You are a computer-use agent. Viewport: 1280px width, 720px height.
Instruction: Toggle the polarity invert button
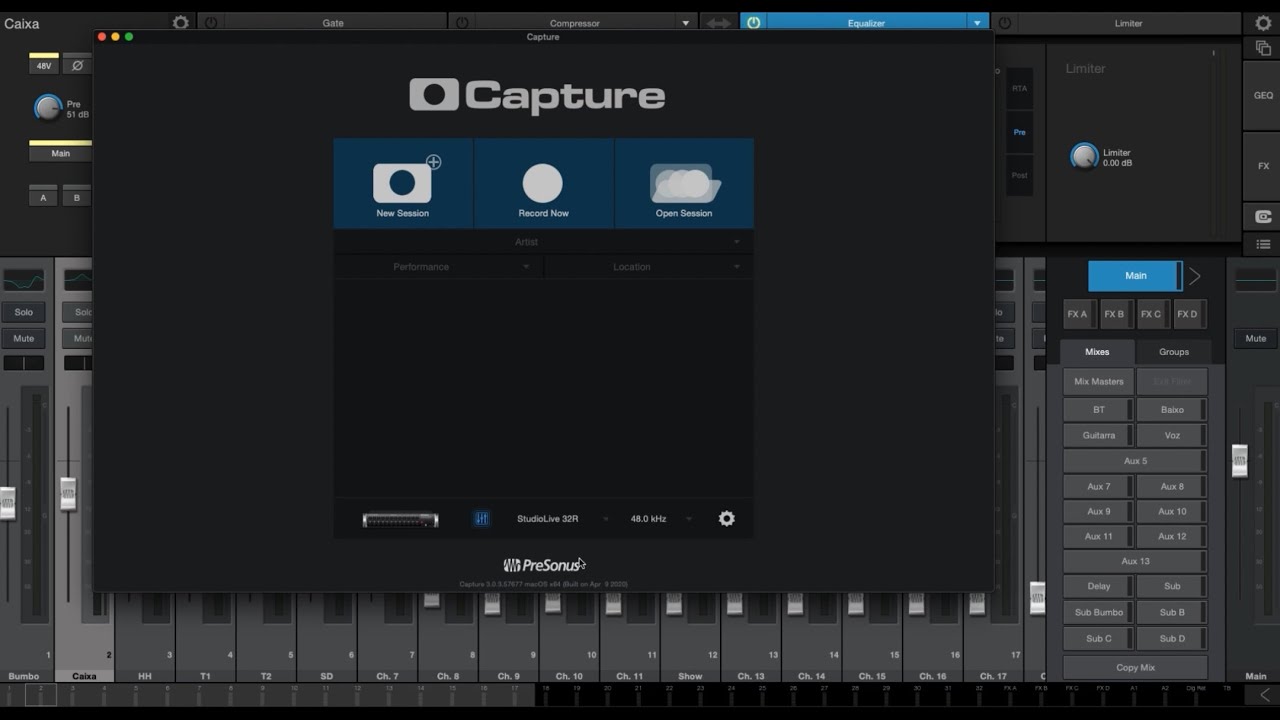(x=77, y=65)
